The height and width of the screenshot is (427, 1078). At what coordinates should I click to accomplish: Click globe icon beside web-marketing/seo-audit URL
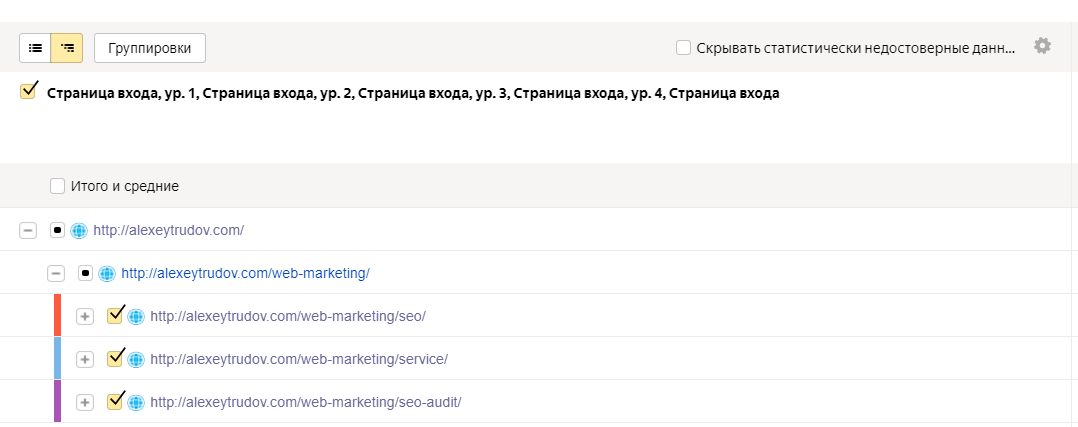136,402
